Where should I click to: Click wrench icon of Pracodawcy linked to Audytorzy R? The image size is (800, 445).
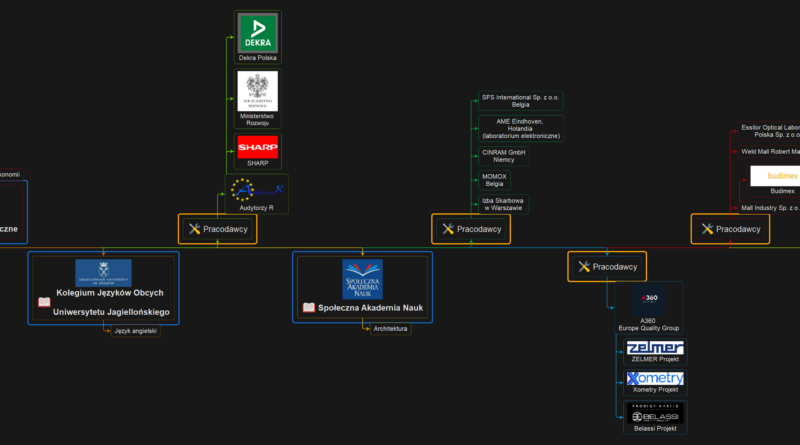pos(194,229)
